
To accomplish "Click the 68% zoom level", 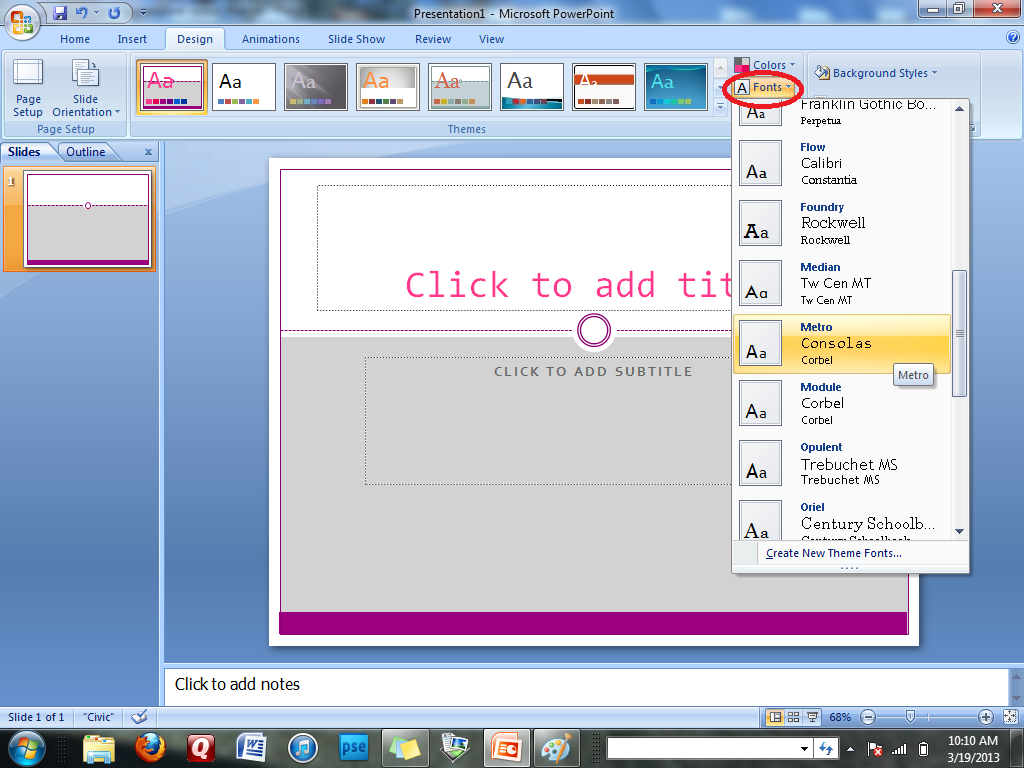I will point(840,717).
